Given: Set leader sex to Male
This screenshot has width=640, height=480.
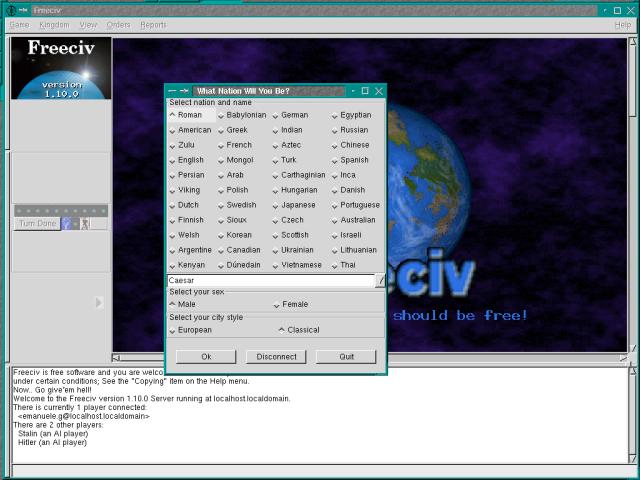Looking at the screenshot, I should point(182,304).
